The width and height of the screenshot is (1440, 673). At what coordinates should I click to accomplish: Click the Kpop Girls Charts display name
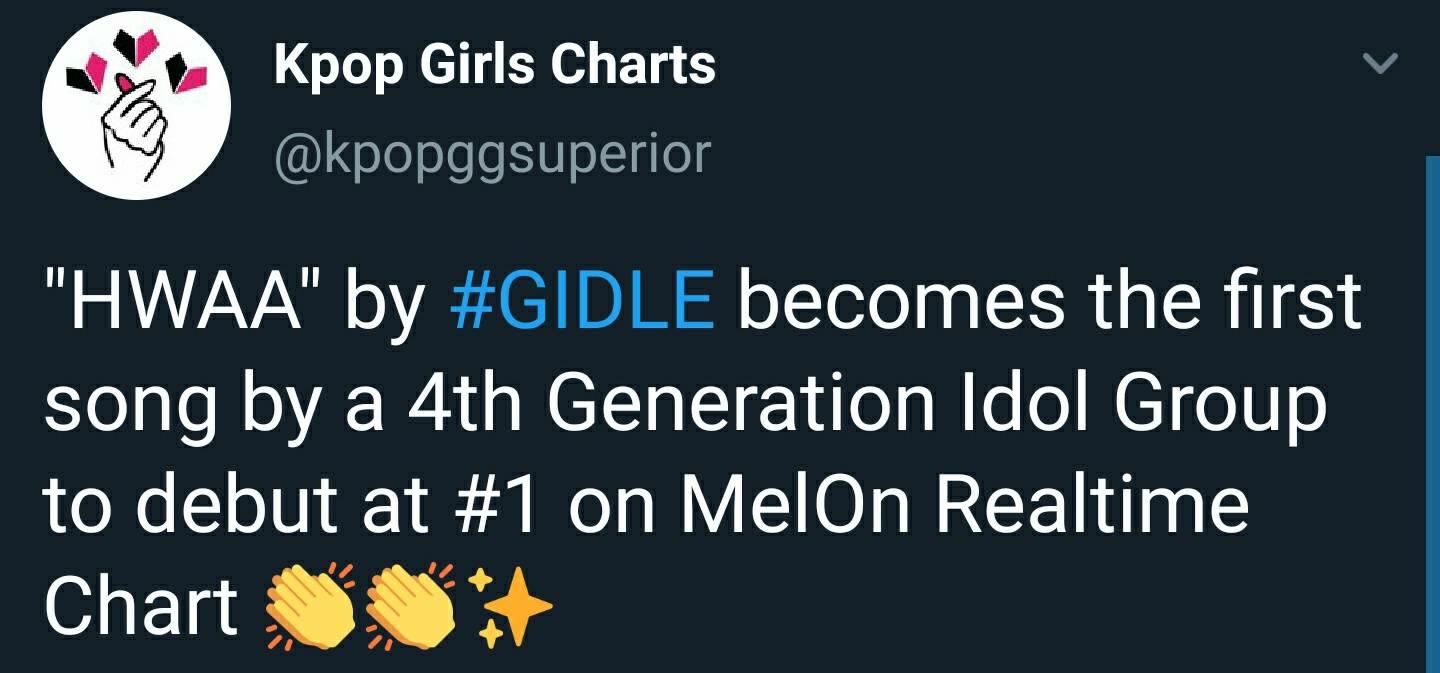(x=495, y=66)
